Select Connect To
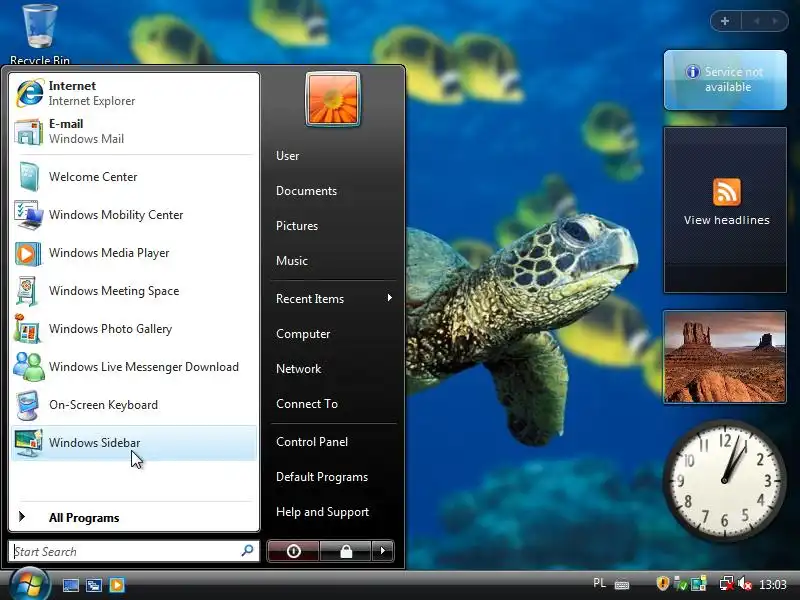The image size is (800, 600). coord(333,404)
